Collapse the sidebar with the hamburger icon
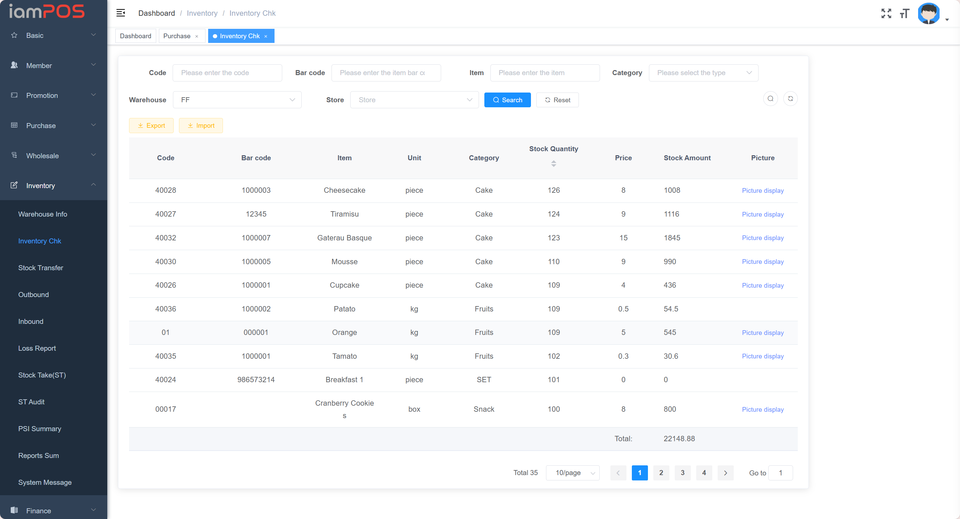The image size is (960, 519). click(121, 13)
